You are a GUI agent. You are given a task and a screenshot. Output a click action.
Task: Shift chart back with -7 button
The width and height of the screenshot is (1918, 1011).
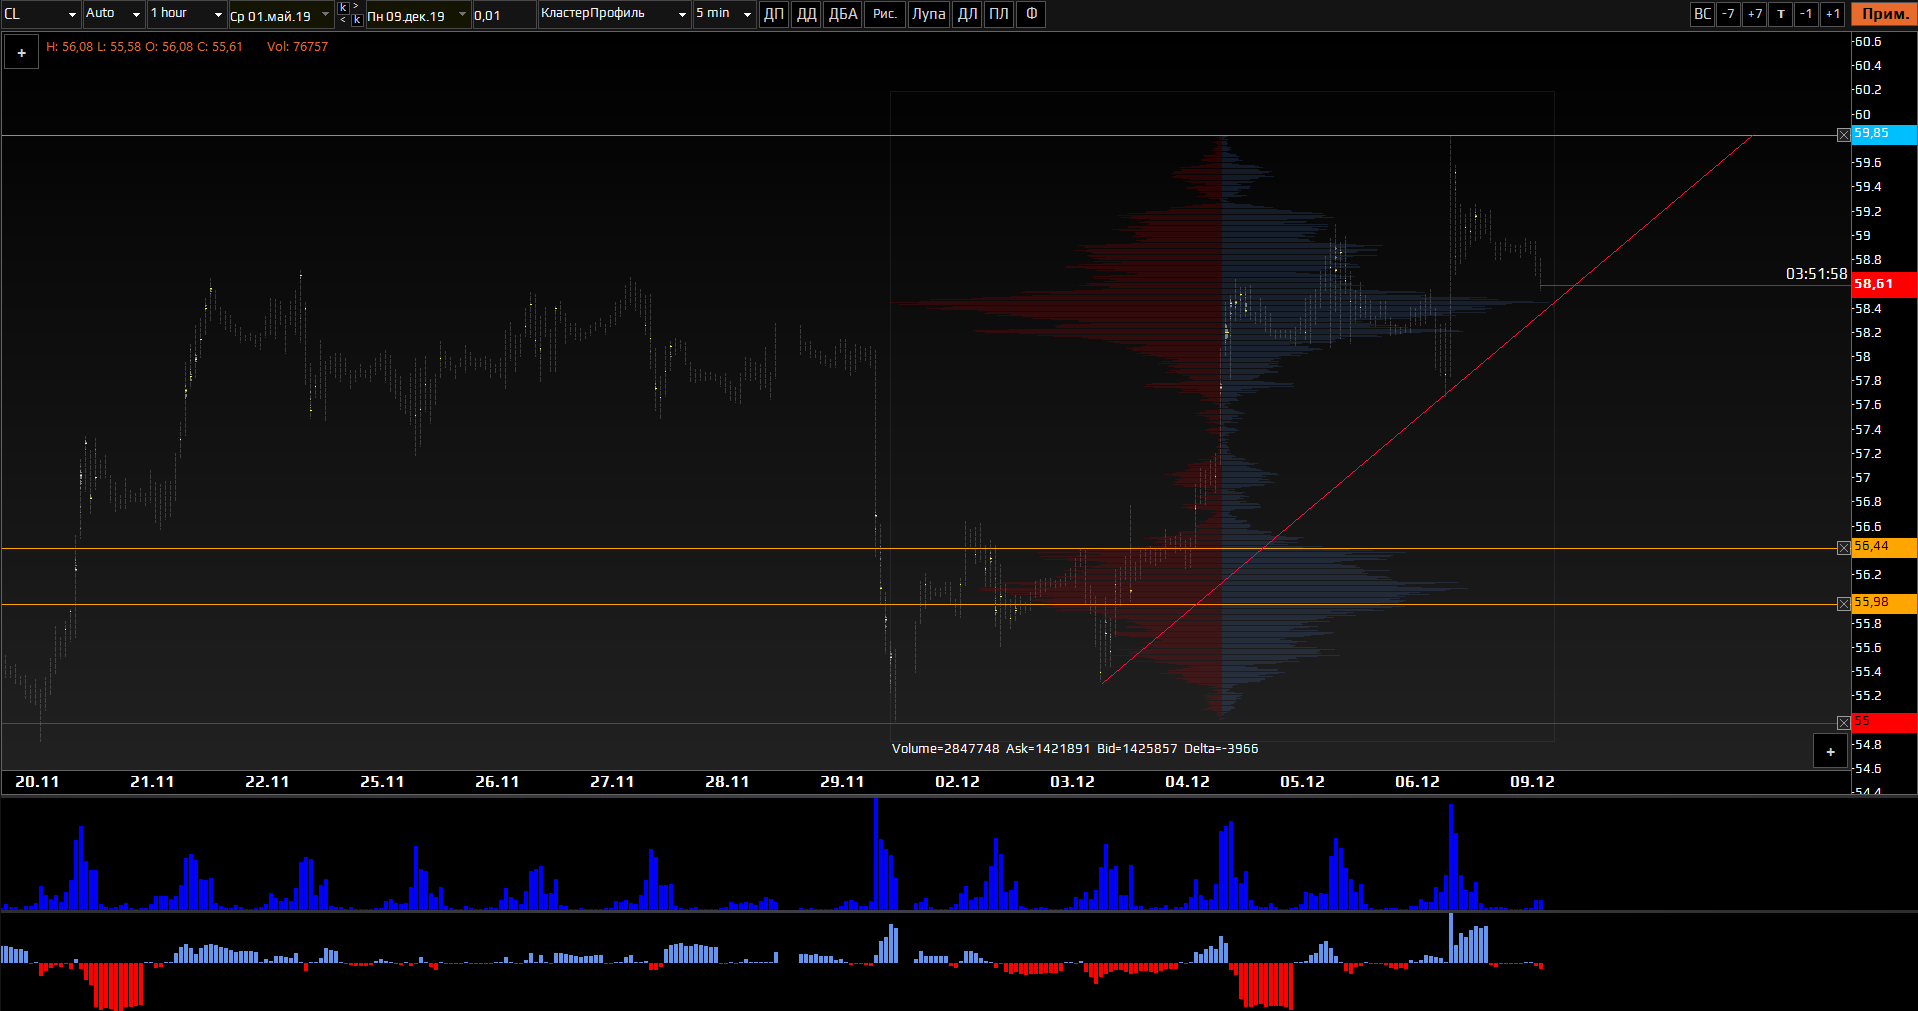click(x=1728, y=14)
